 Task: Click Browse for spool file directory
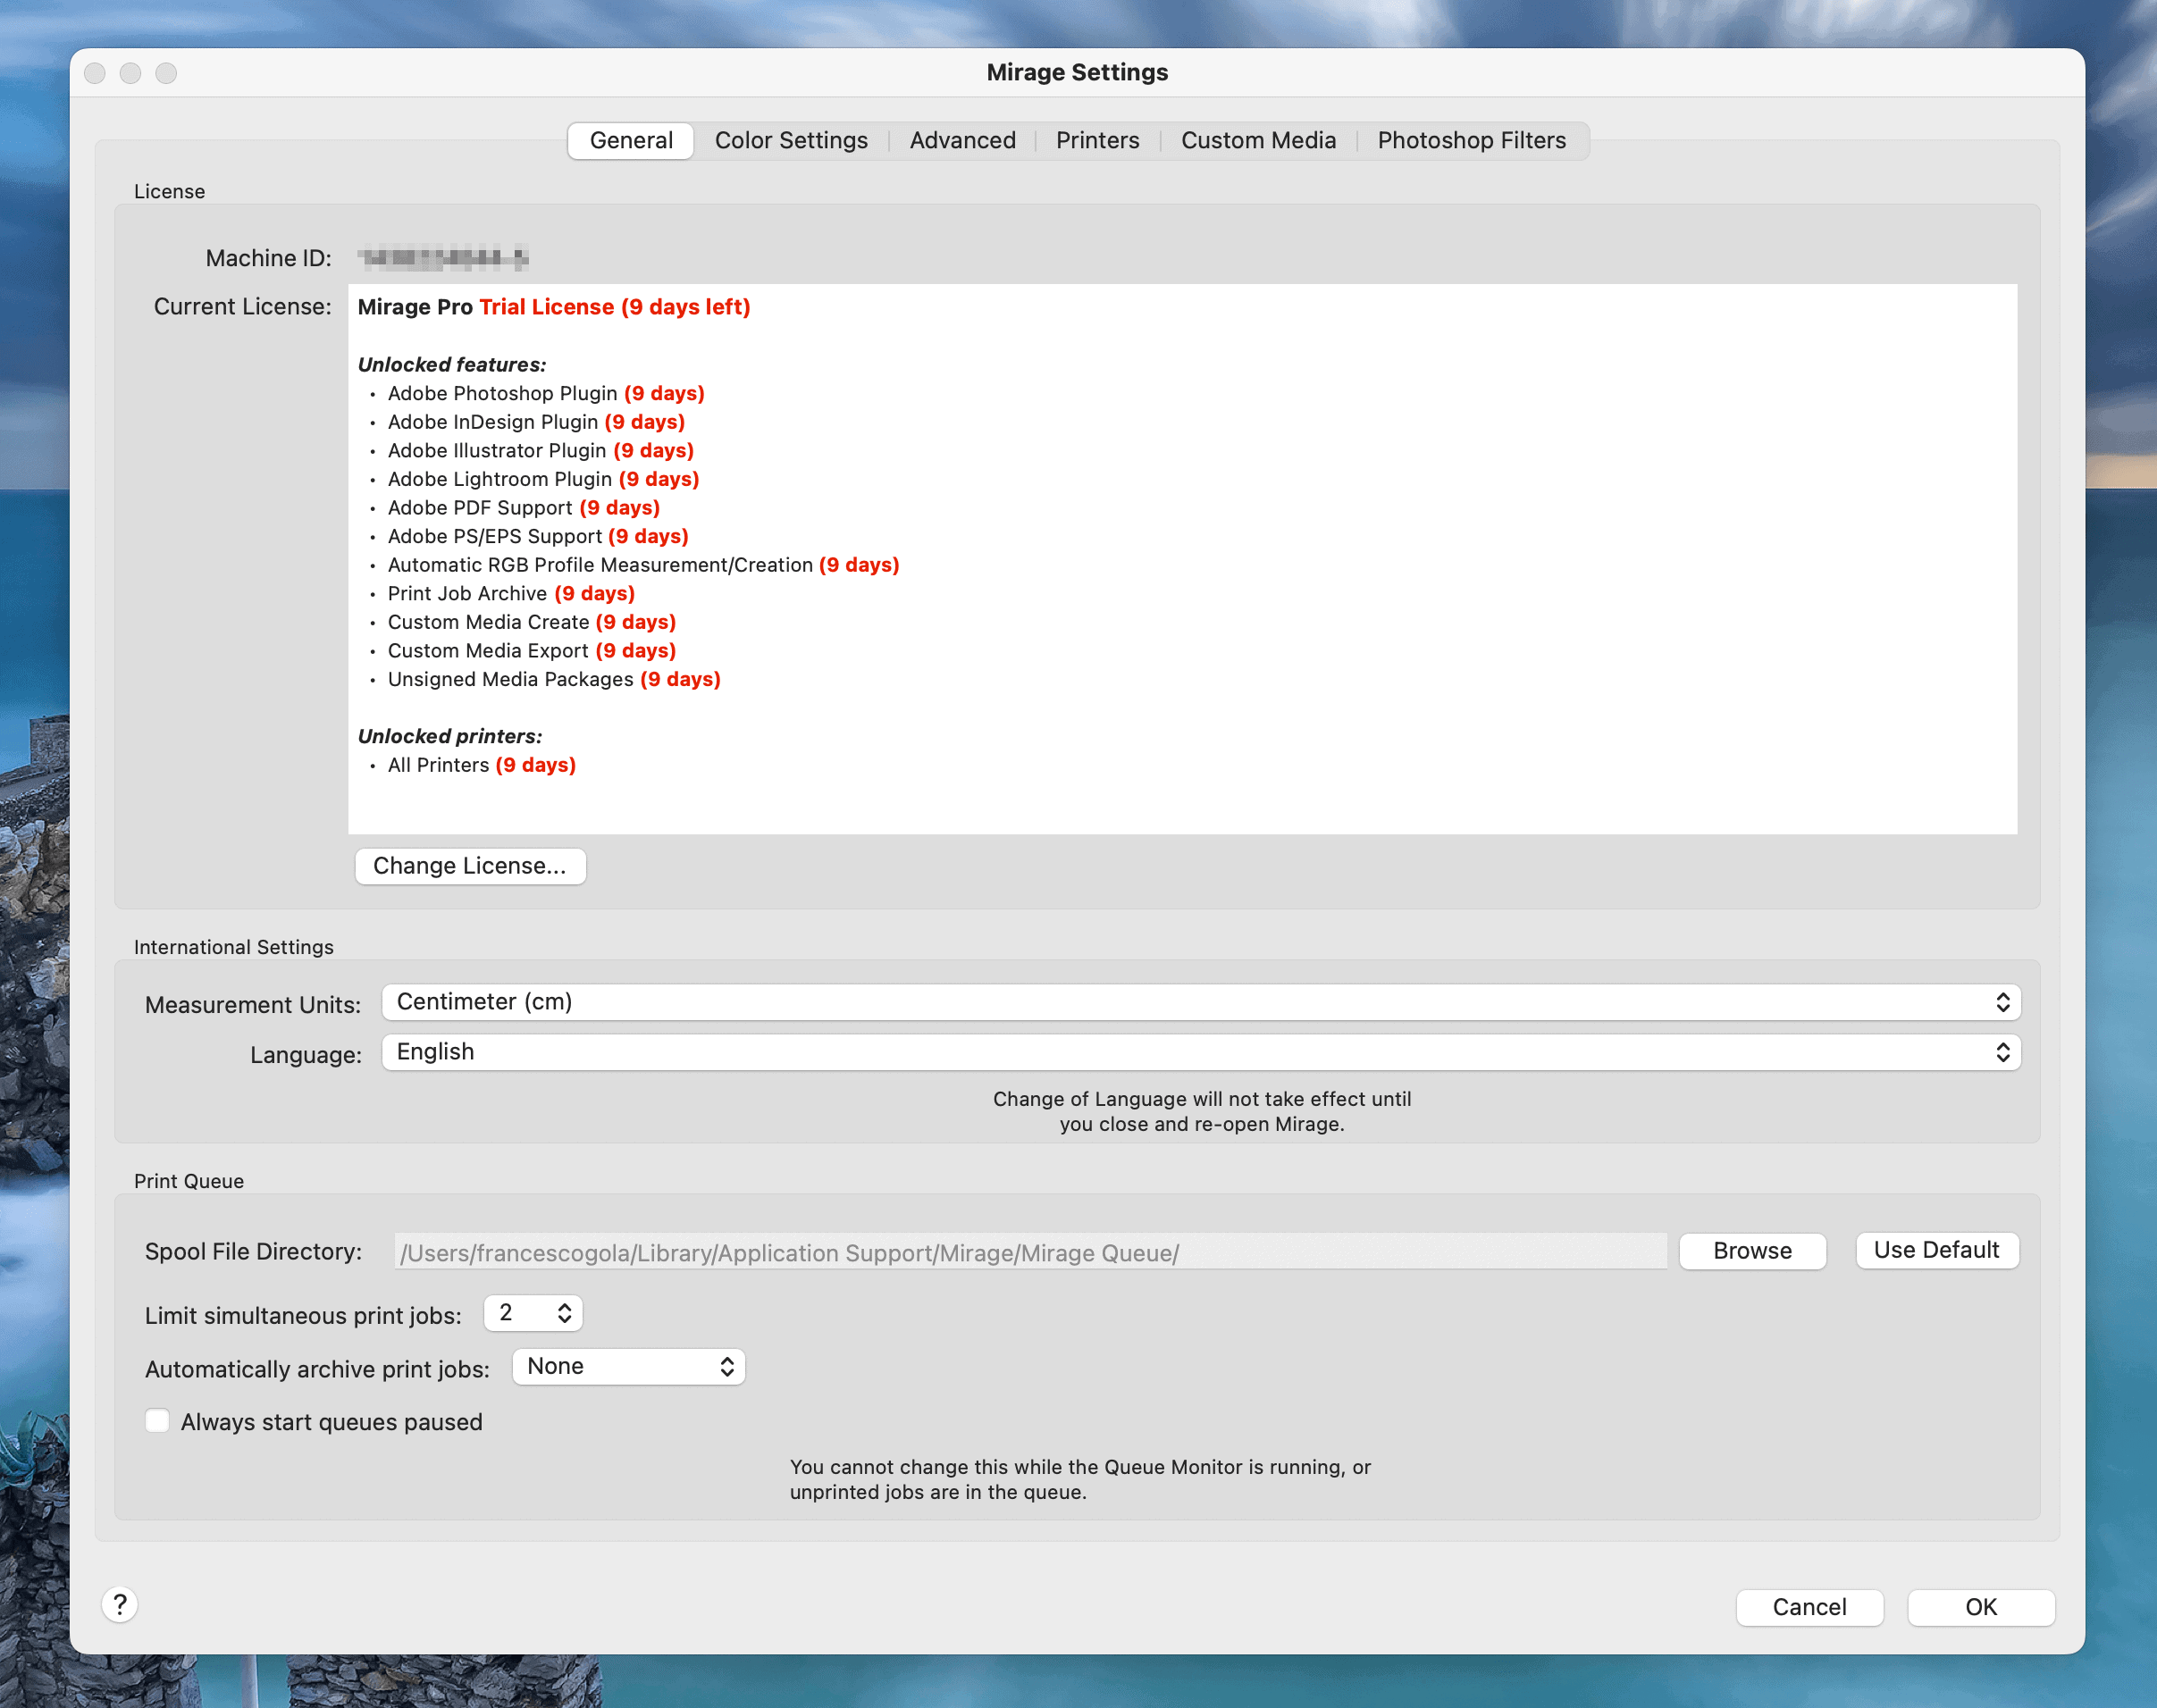1753,1251
